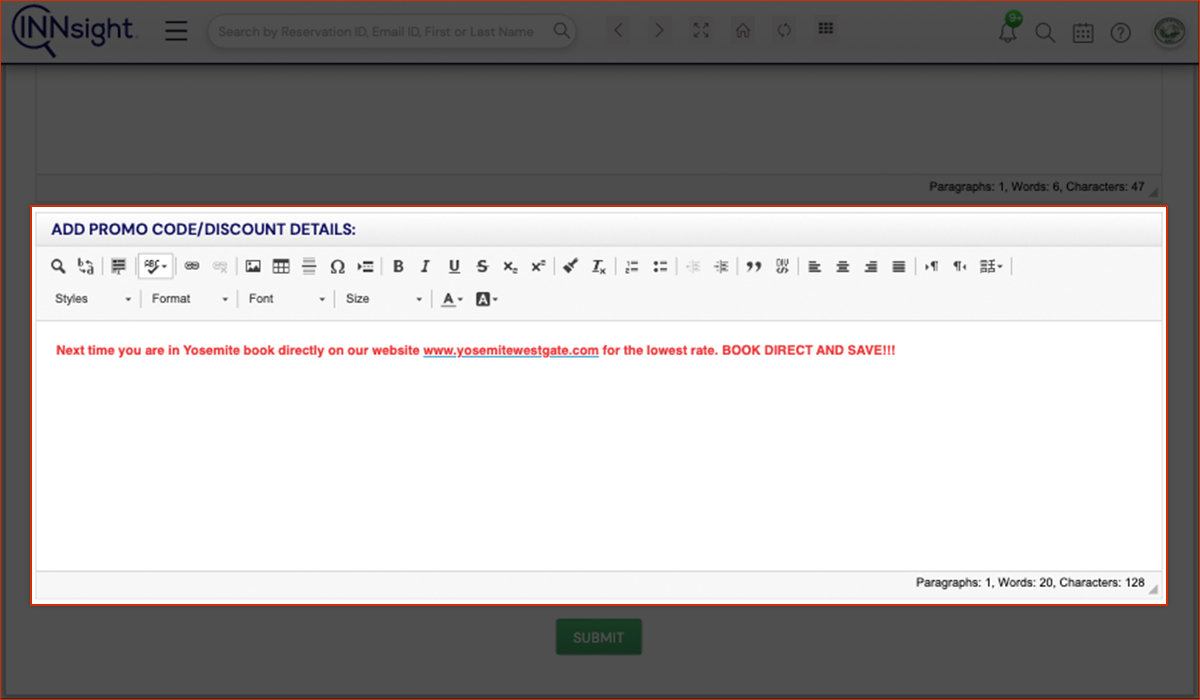Image resolution: width=1200 pixels, height=700 pixels.
Task: Toggle subscript formatting
Action: (x=510, y=266)
